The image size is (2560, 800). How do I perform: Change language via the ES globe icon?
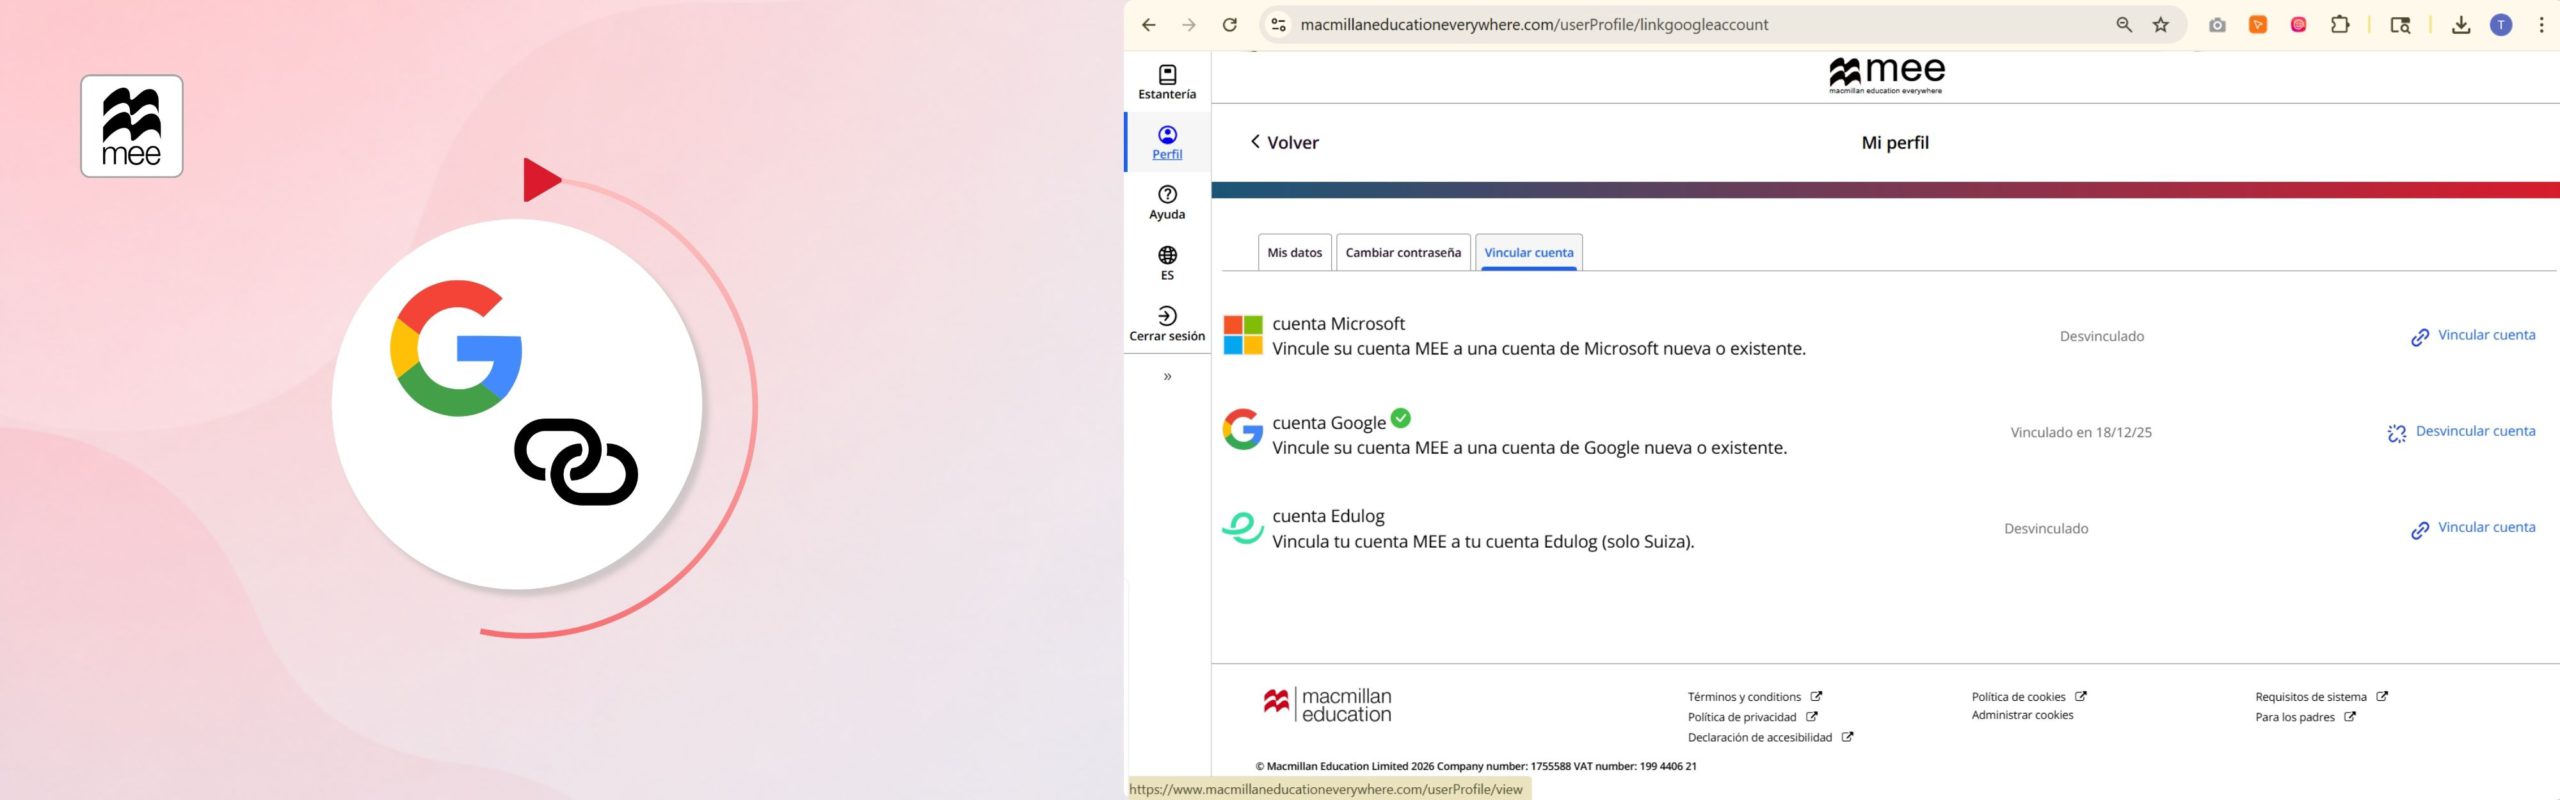(1167, 263)
